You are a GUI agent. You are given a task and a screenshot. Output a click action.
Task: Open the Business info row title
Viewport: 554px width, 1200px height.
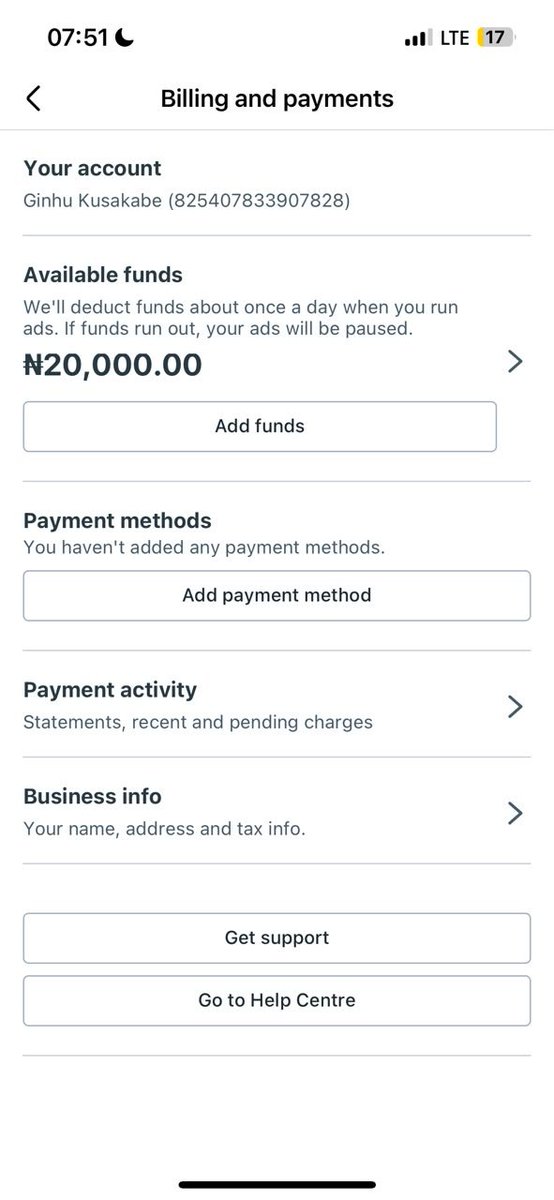click(x=92, y=796)
